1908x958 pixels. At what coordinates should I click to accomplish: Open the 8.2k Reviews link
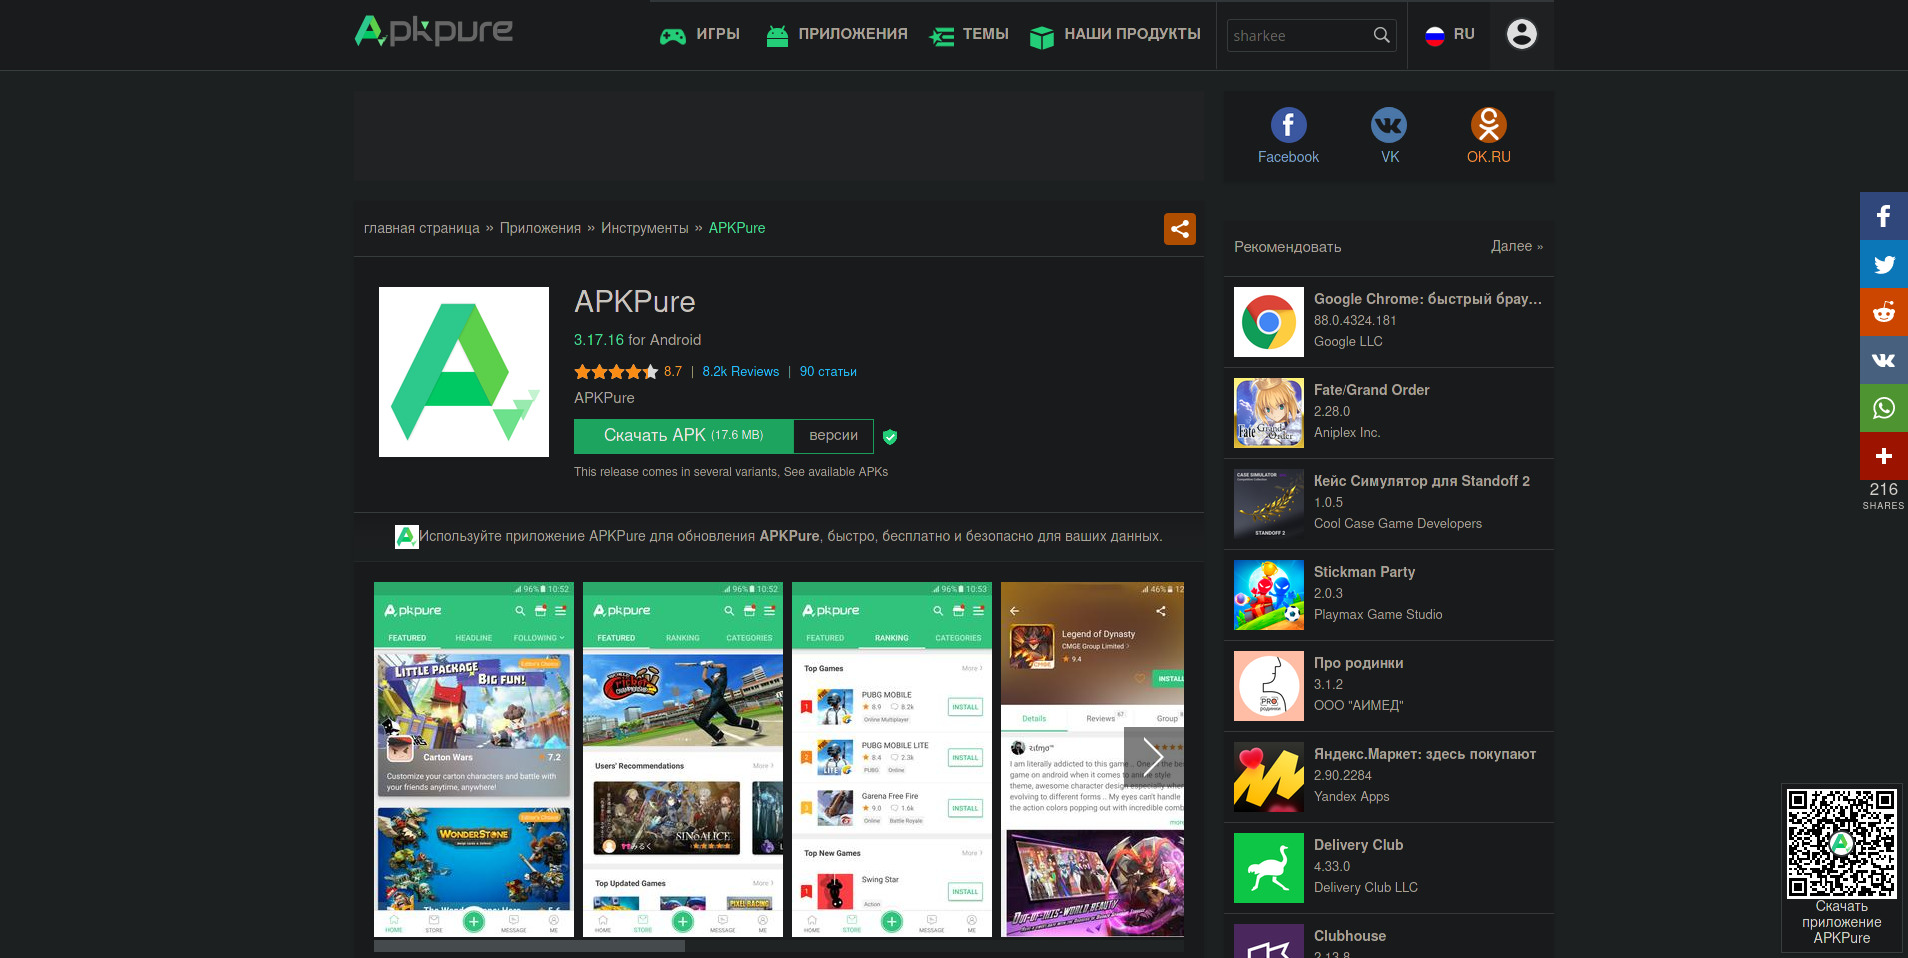pyautogui.click(x=741, y=371)
